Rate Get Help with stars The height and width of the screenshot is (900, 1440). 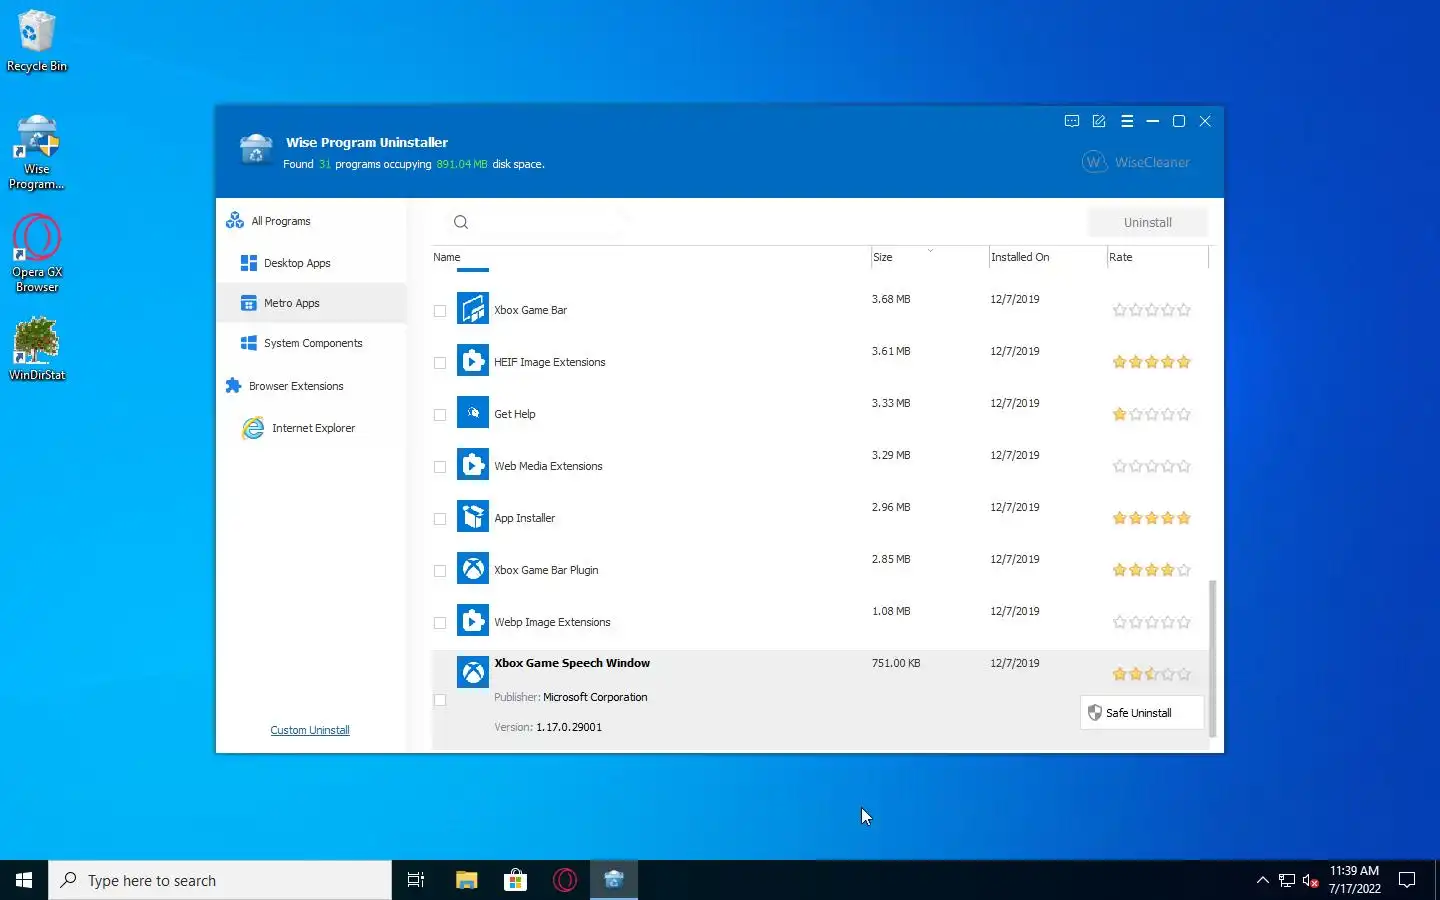pos(1152,414)
